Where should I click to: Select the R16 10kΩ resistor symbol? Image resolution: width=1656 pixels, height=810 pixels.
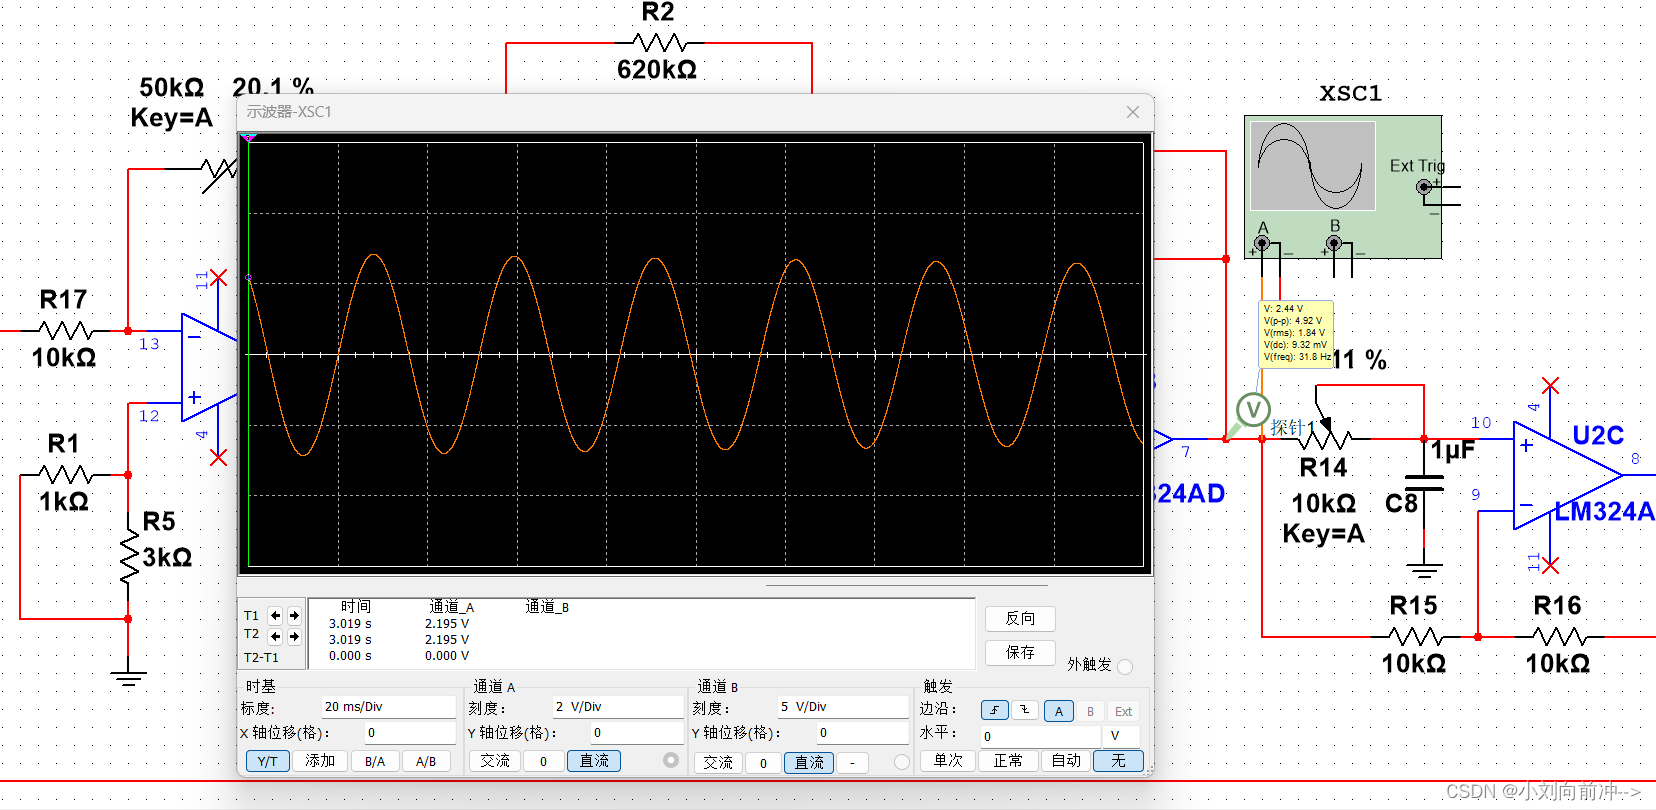[1558, 636]
